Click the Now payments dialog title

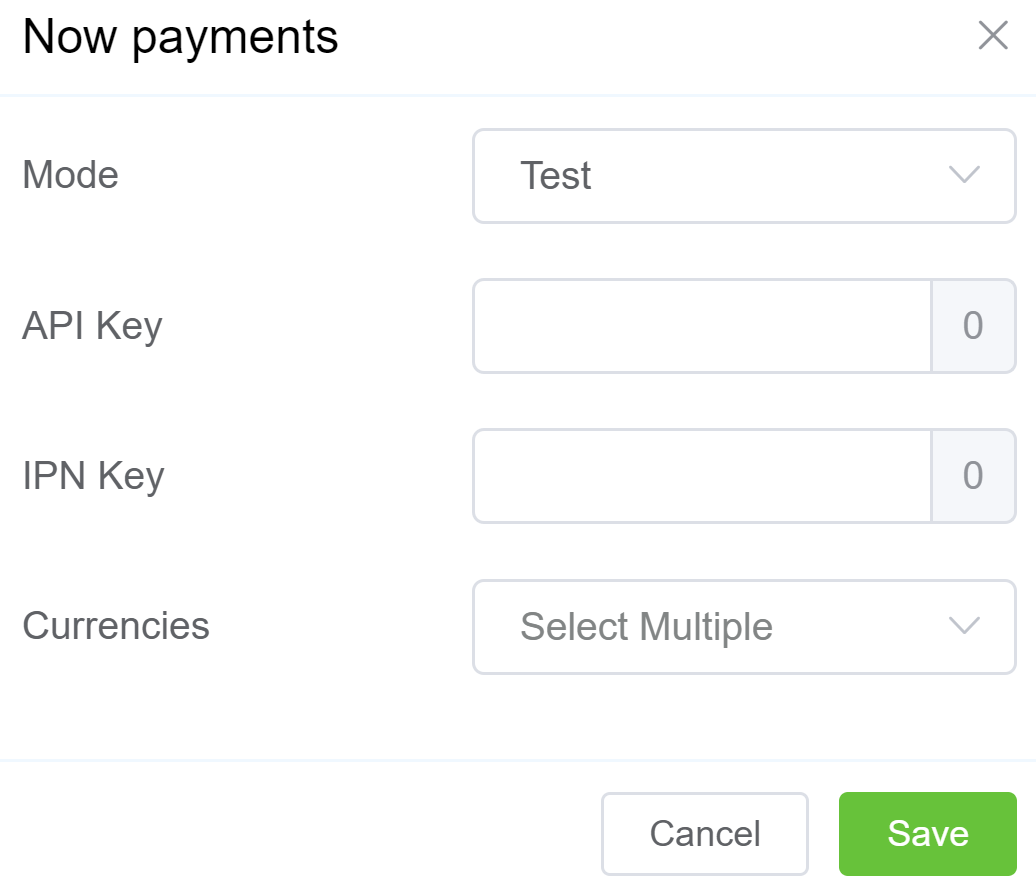(180, 38)
